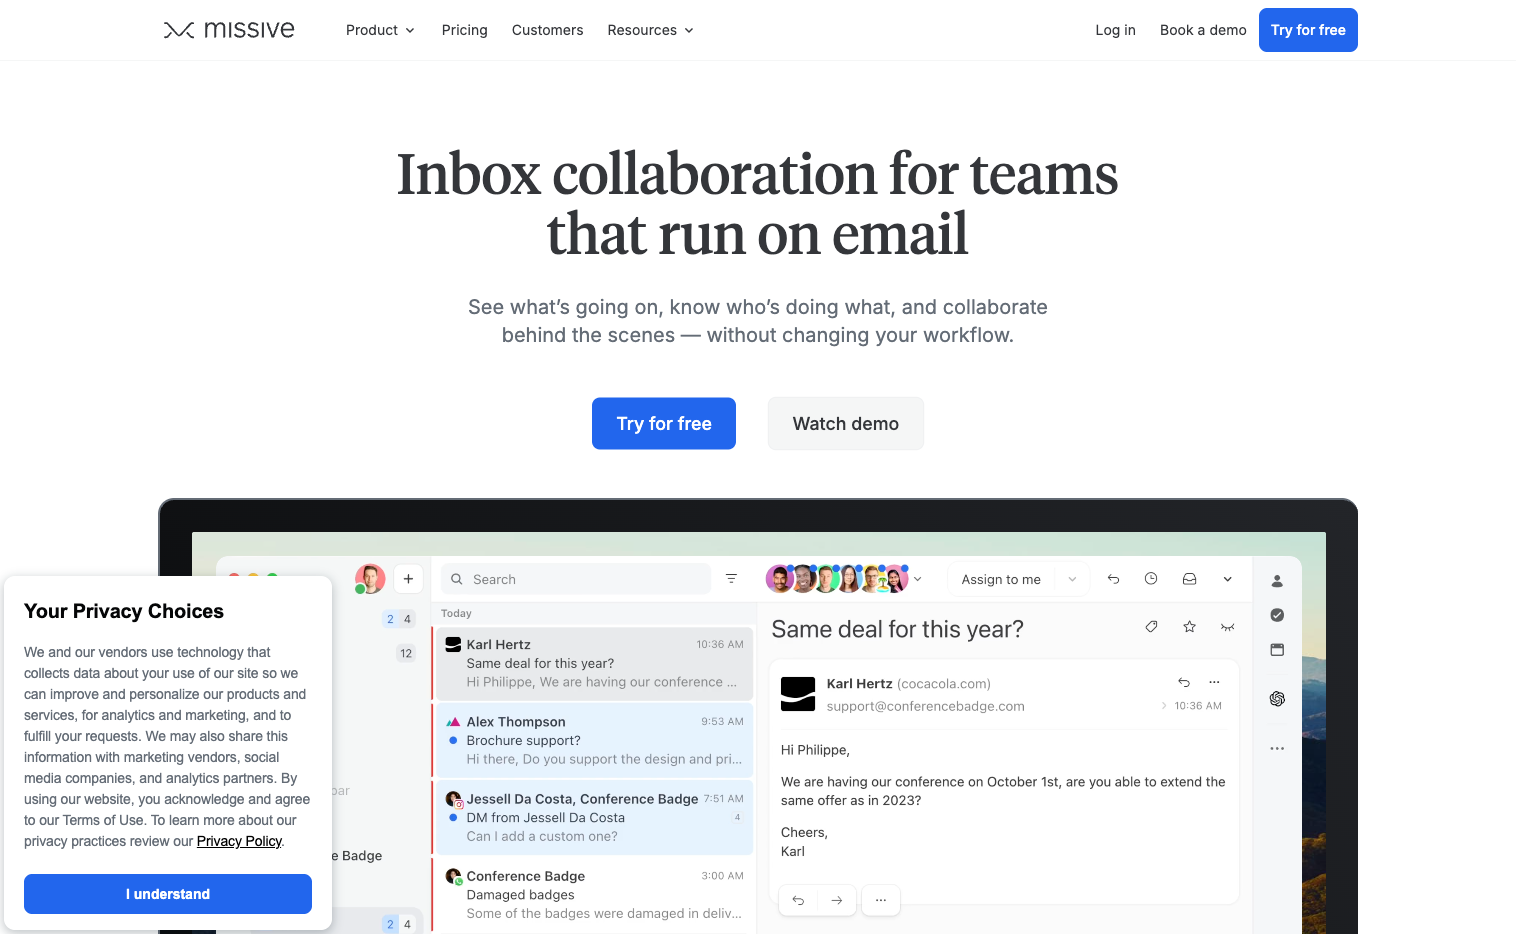
Task: Open the Pricing menu item
Action: tap(464, 30)
